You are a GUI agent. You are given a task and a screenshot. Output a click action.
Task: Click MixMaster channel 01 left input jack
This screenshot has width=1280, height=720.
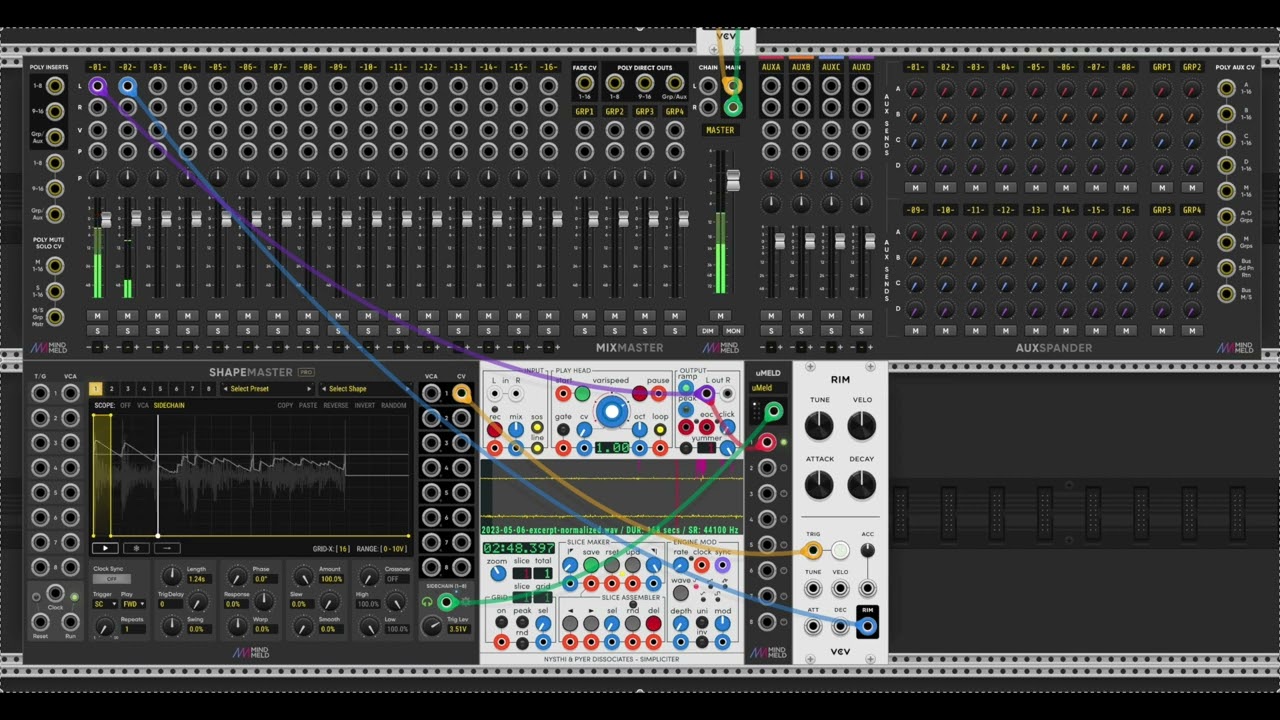pos(97,86)
